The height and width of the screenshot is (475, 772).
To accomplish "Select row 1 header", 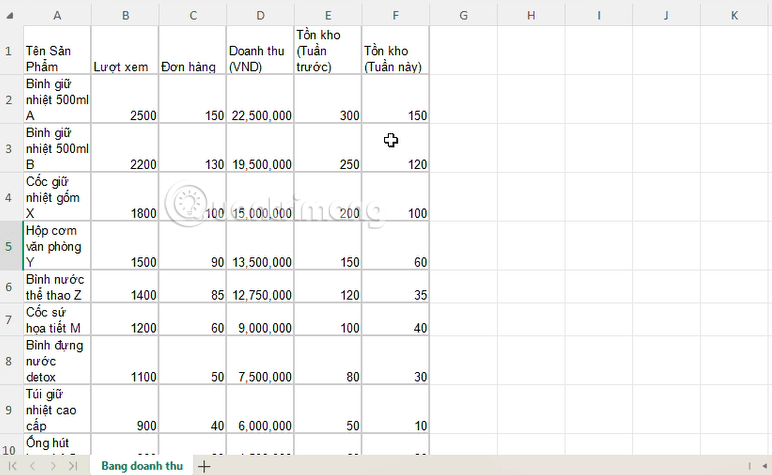I will coord(9,50).
